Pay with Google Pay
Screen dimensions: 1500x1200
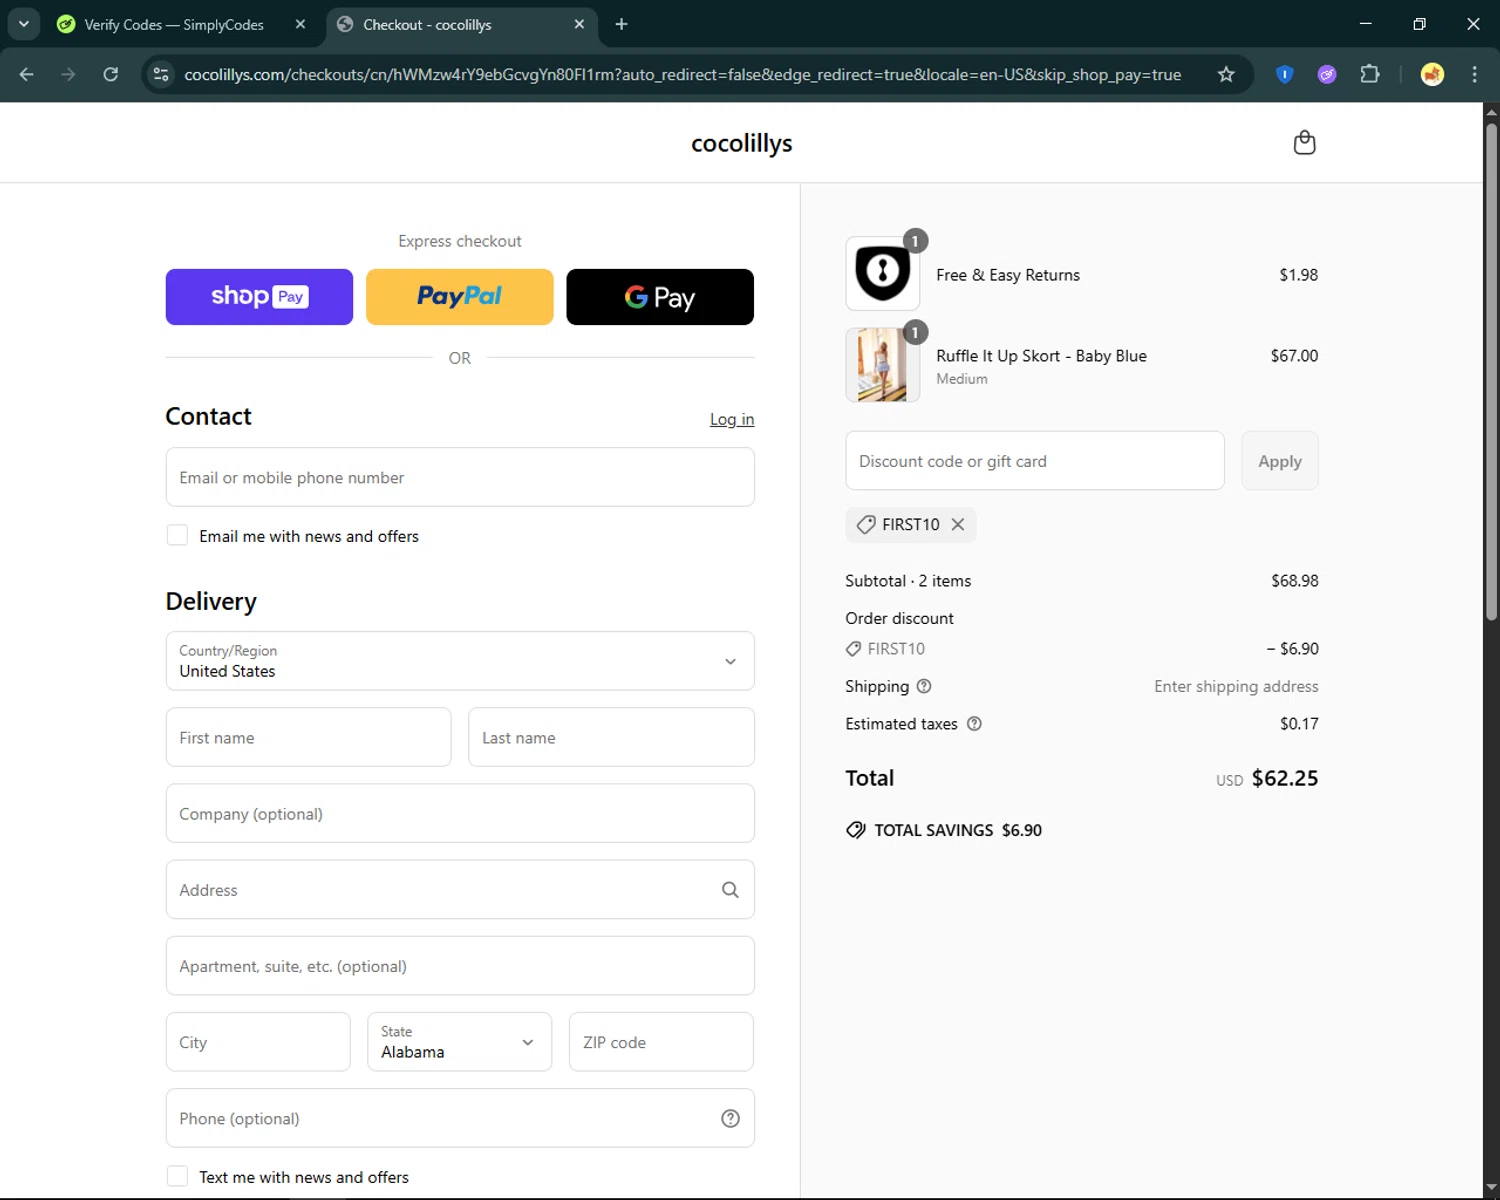point(660,297)
